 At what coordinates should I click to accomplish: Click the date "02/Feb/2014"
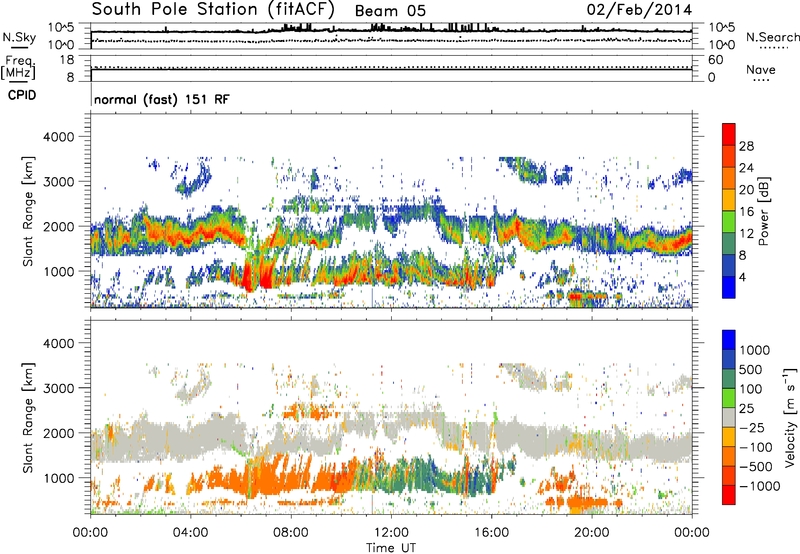(x=639, y=10)
